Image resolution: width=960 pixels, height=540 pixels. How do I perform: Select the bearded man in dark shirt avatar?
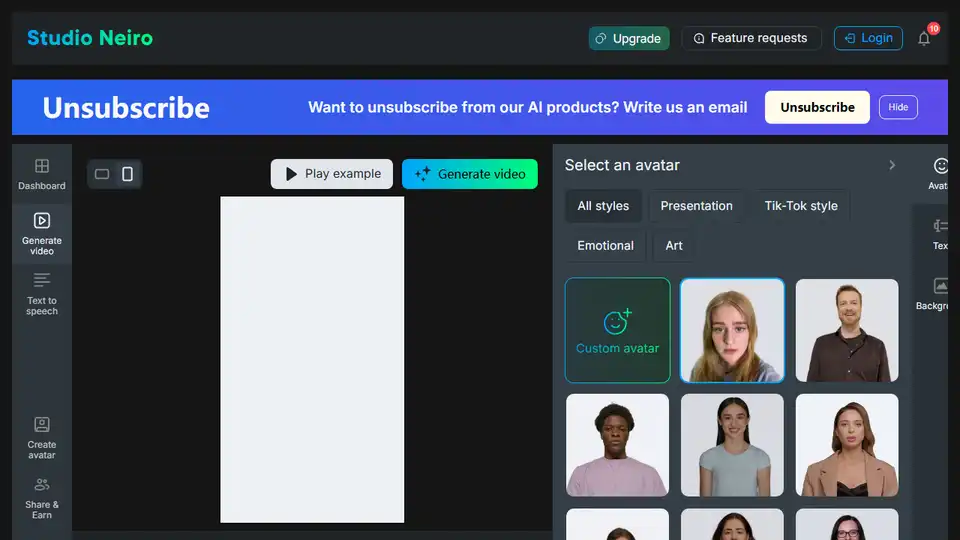pos(847,331)
